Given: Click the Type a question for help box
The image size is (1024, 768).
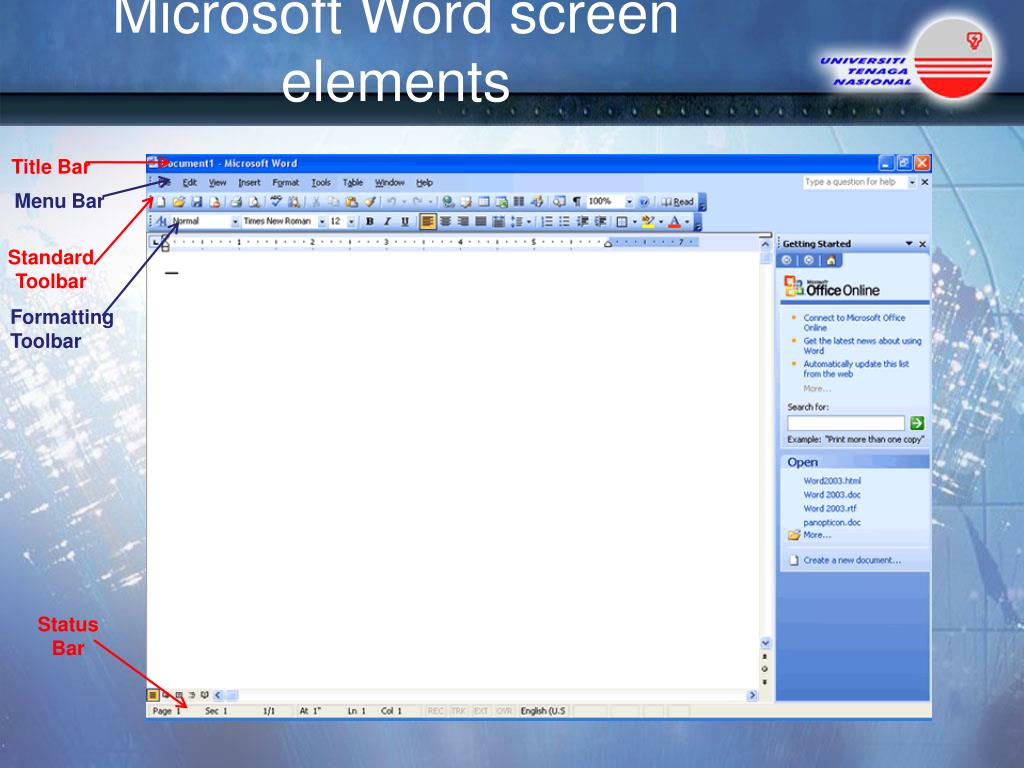Looking at the screenshot, I should (x=856, y=182).
